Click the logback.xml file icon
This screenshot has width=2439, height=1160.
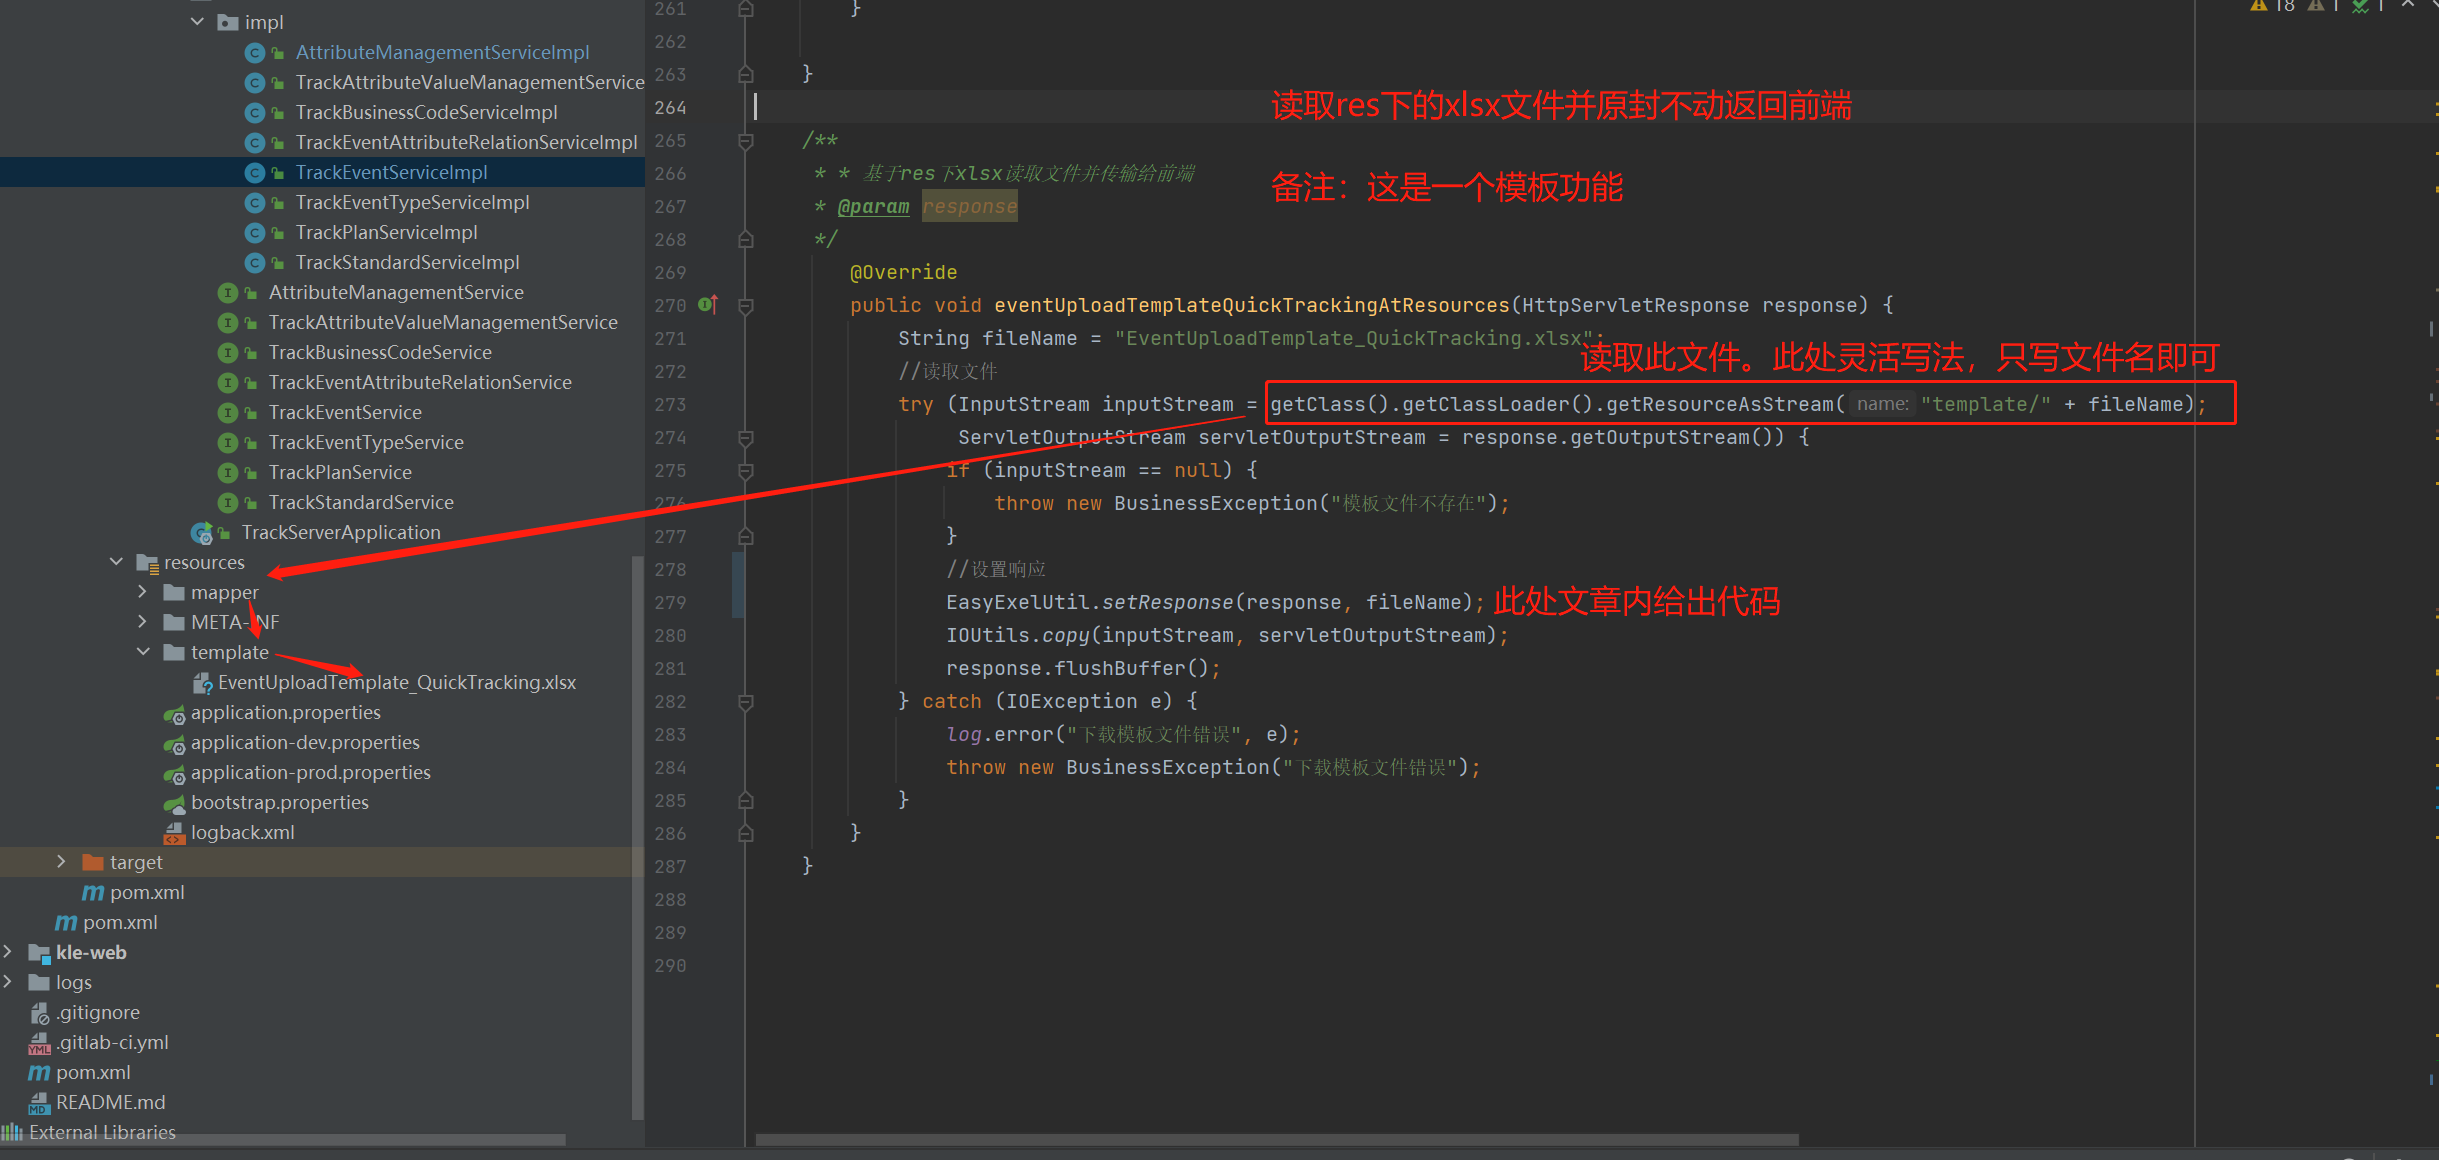tap(174, 833)
